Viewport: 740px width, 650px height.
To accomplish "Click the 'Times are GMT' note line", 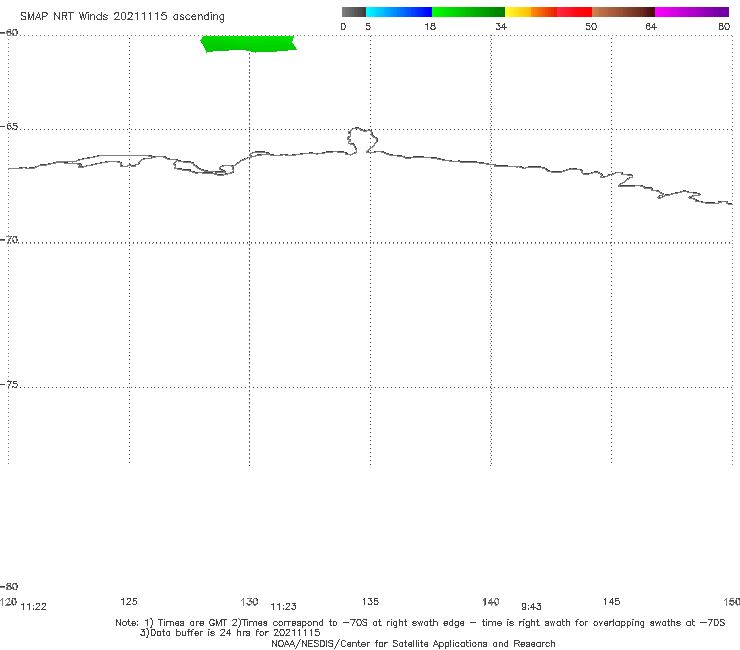I will tap(420, 623).
